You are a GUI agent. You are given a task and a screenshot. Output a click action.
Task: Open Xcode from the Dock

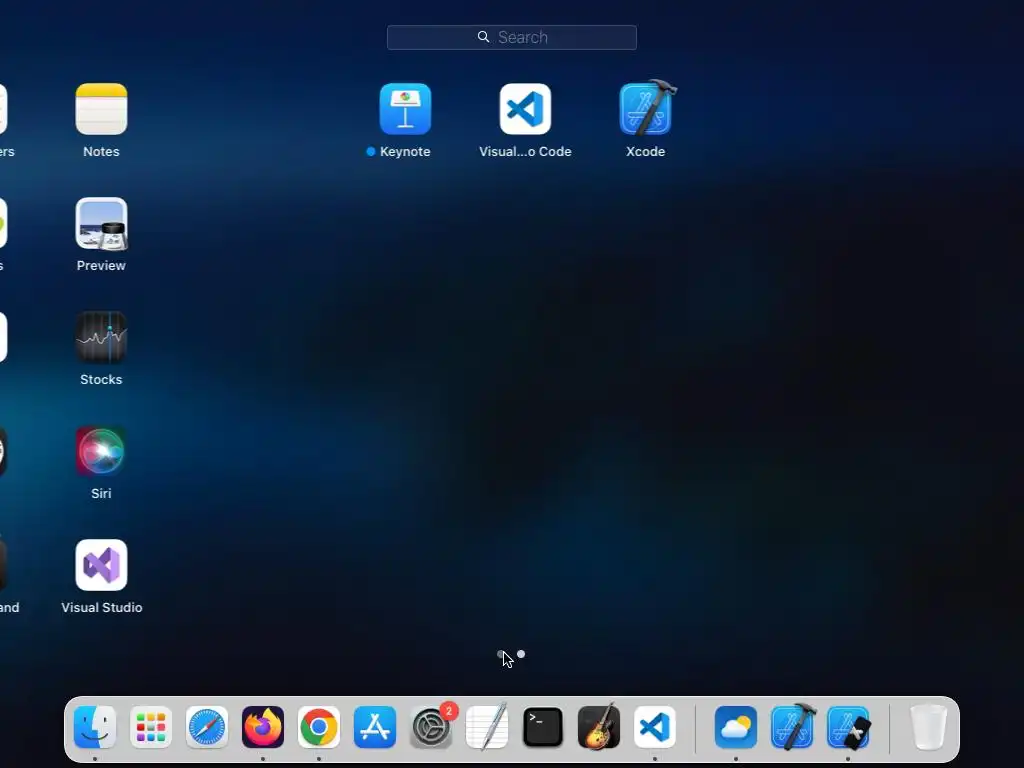(x=792, y=727)
